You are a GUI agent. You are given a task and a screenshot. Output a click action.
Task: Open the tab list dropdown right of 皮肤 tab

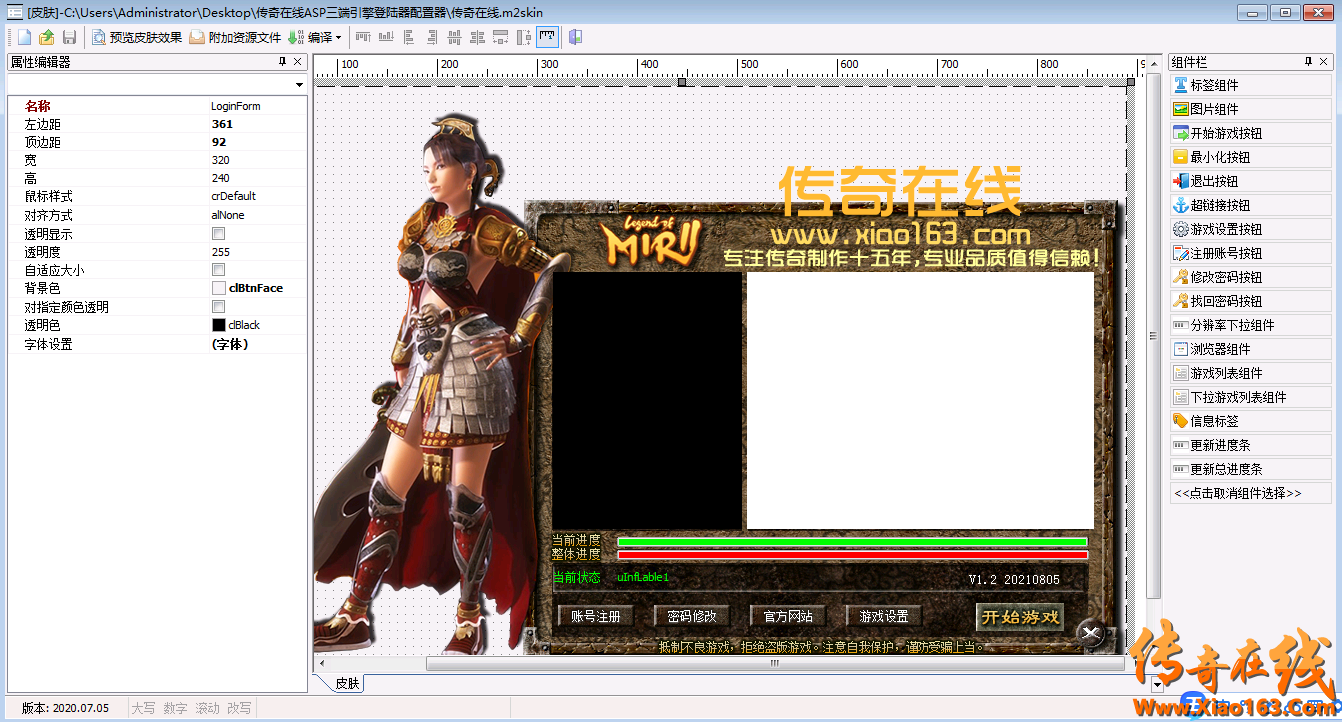point(1157,685)
